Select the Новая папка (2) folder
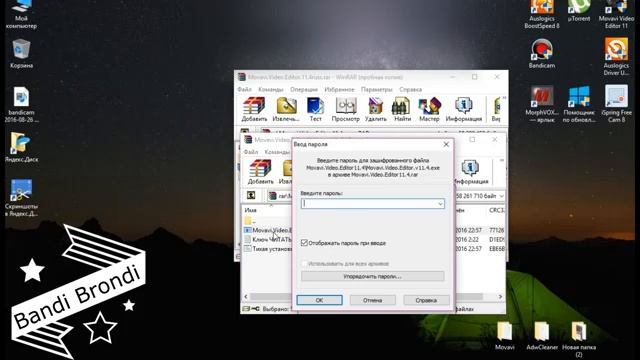This screenshot has height=360, width=640. click(x=579, y=339)
